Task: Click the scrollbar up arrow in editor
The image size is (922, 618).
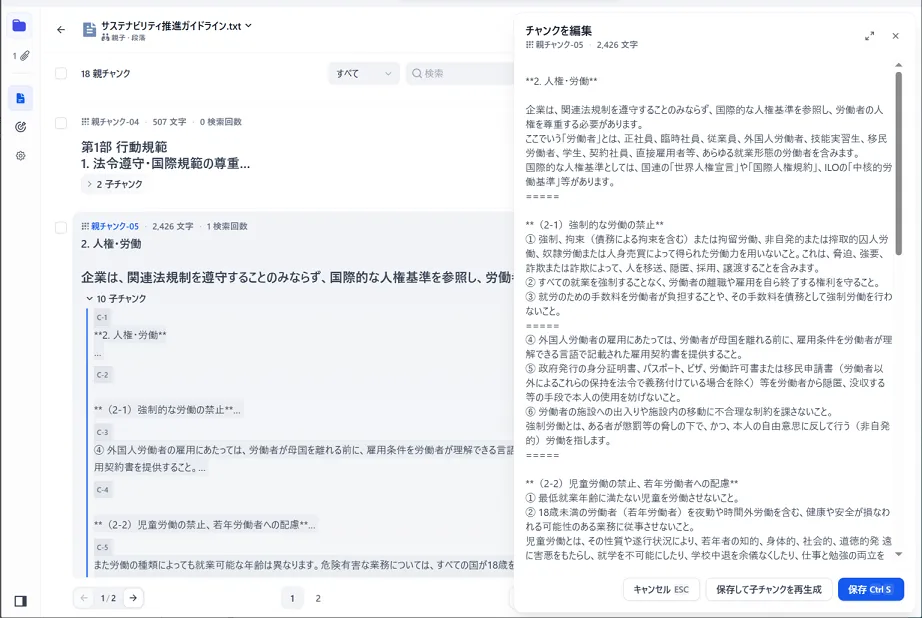Action: click(x=898, y=65)
